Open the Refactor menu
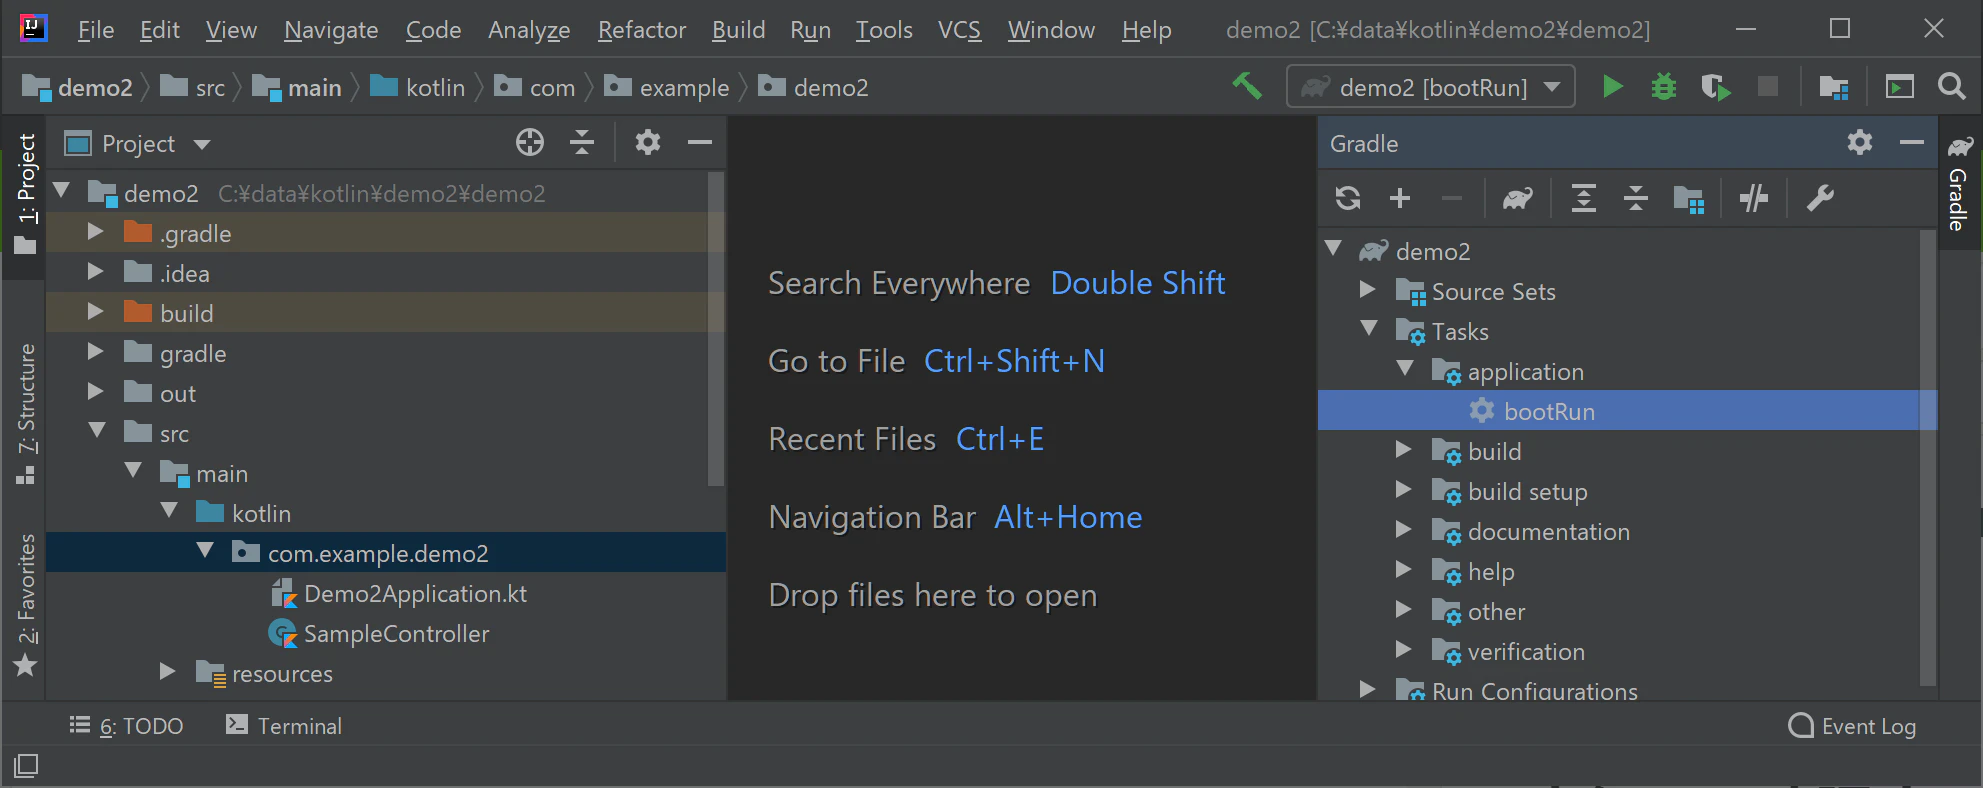The height and width of the screenshot is (788, 1983). click(642, 30)
